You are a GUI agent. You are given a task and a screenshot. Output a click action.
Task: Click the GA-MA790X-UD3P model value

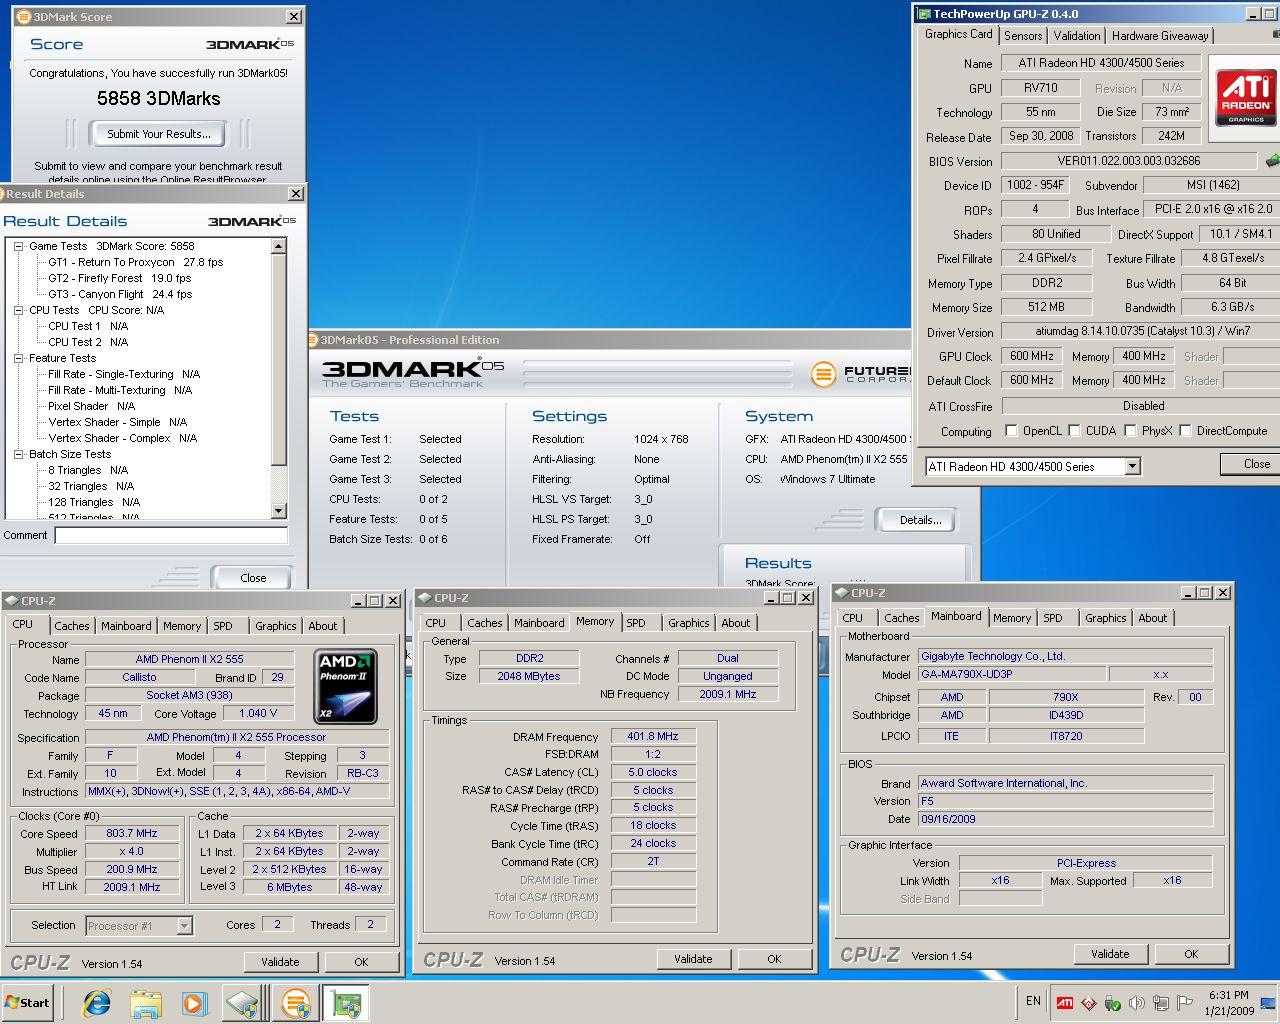[x=1011, y=675]
